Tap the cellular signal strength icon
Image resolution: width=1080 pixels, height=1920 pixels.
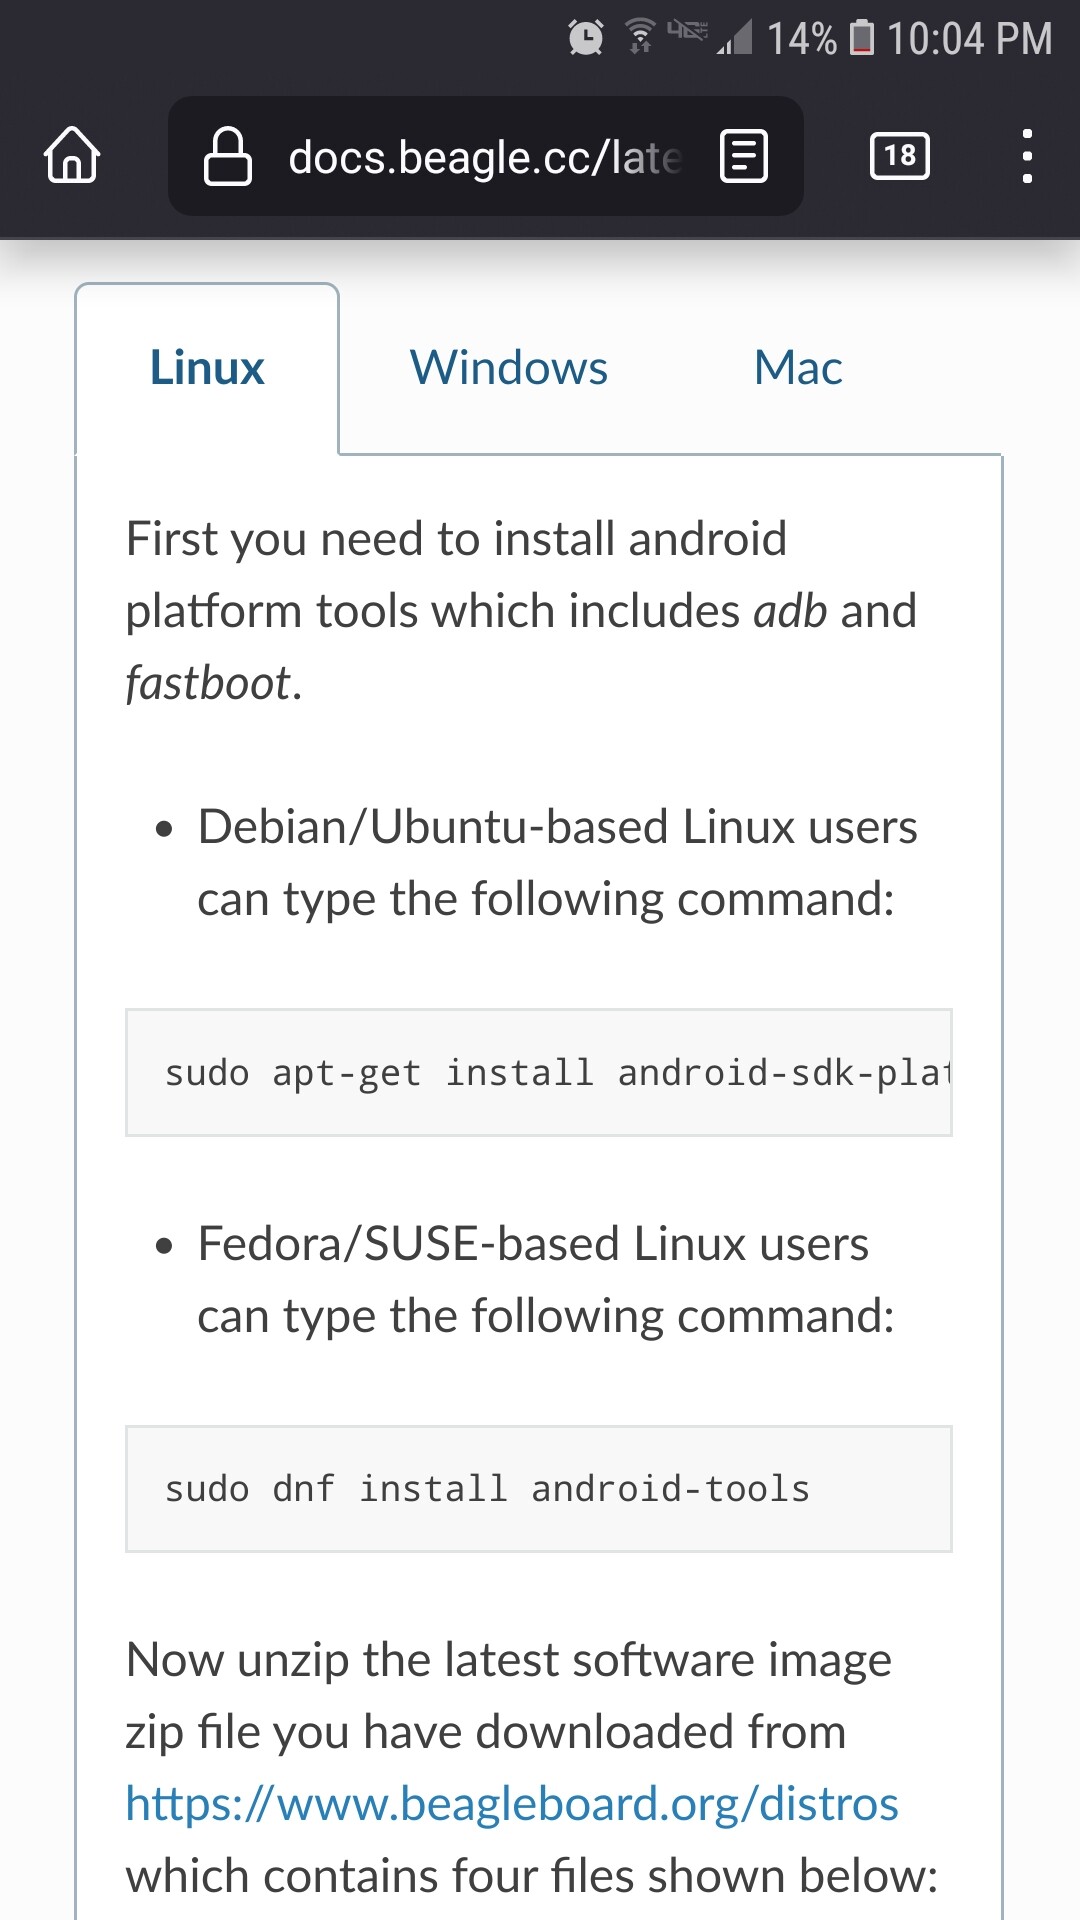[735, 38]
